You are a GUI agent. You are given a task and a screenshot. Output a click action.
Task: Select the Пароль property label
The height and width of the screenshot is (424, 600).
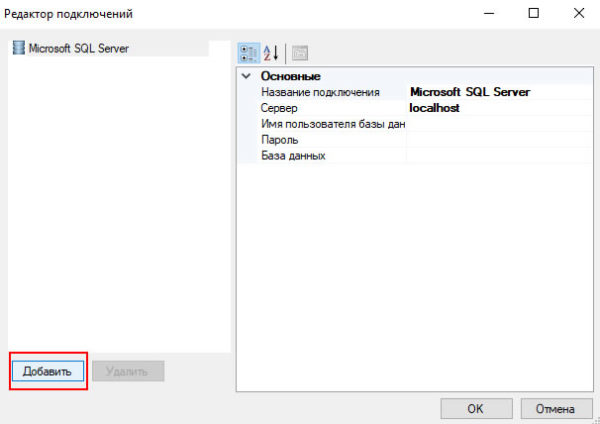(279, 140)
